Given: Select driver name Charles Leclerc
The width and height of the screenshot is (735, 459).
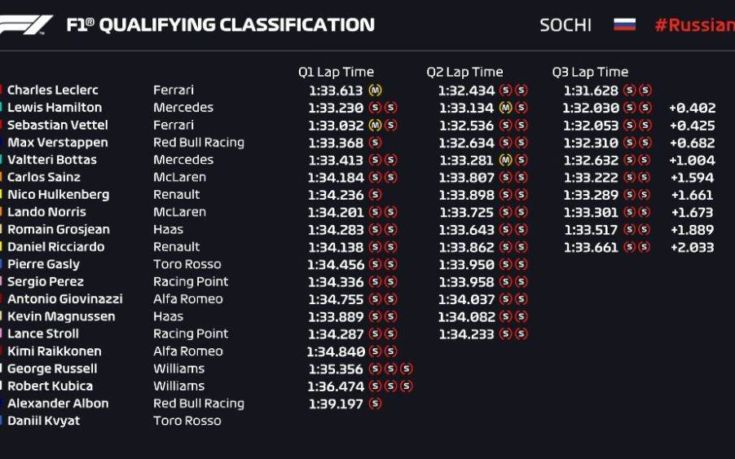Looking at the screenshot, I should 53,90.
